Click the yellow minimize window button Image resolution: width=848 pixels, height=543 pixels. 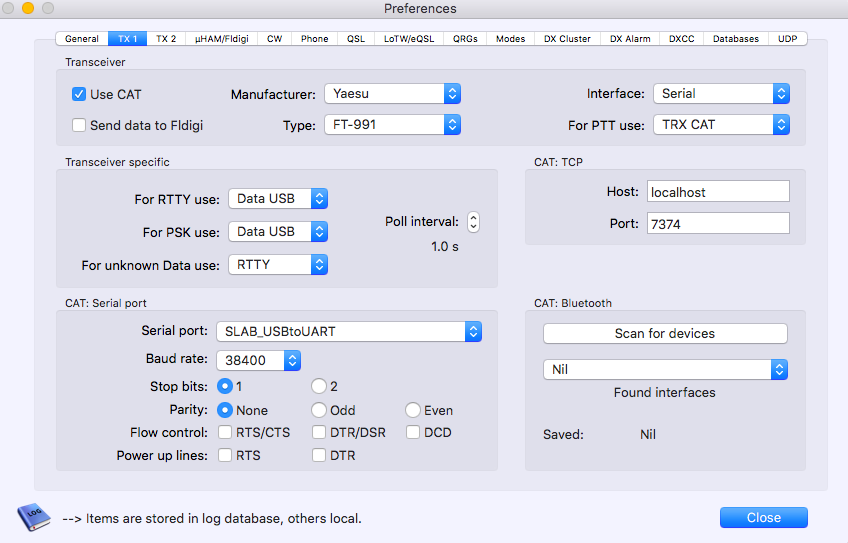[28, 8]
